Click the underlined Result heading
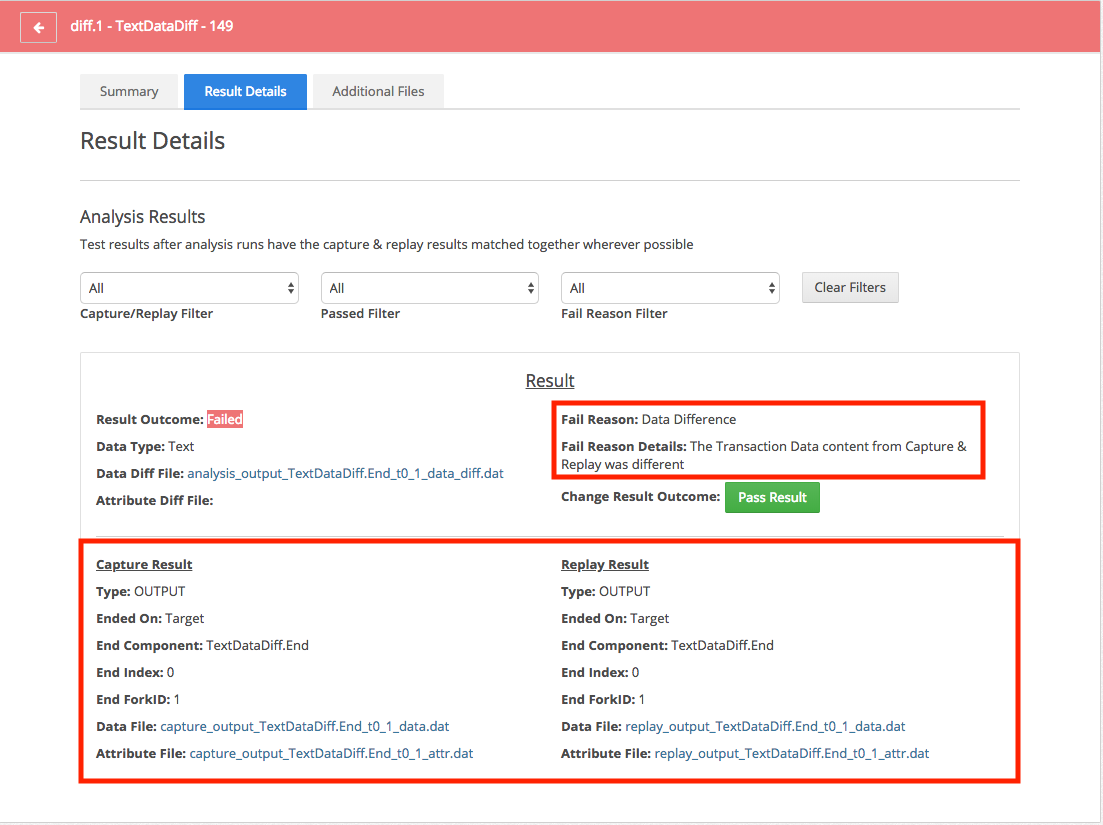The height and width of the screenshot is (825, 1103). pyautogui.click(x=550, y=380)
